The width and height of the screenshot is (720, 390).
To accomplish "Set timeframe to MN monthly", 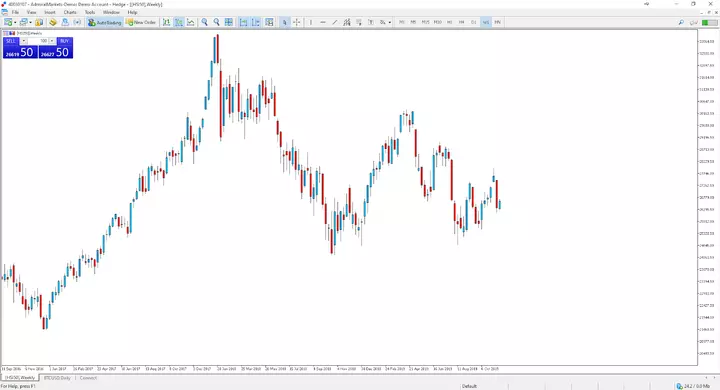I will coord(497,22).
